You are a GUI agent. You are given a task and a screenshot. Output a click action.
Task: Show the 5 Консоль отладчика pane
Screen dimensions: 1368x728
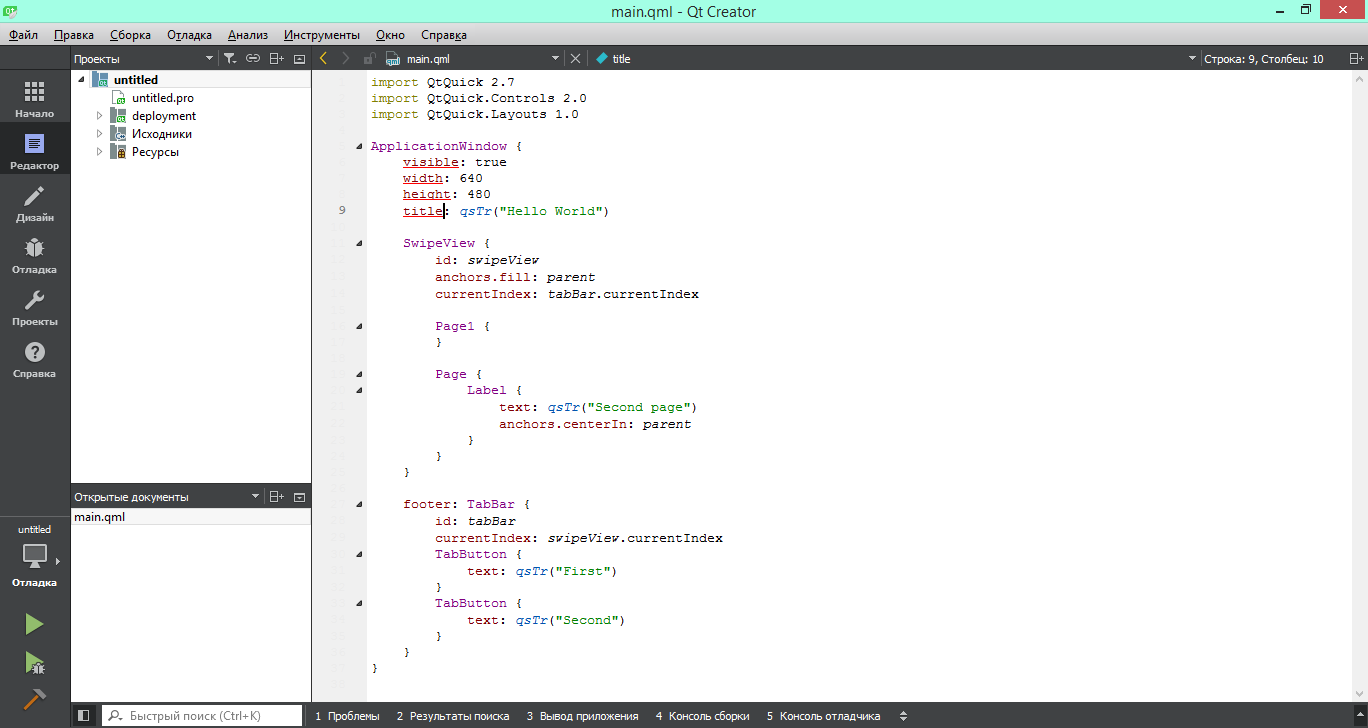point(824,716)
